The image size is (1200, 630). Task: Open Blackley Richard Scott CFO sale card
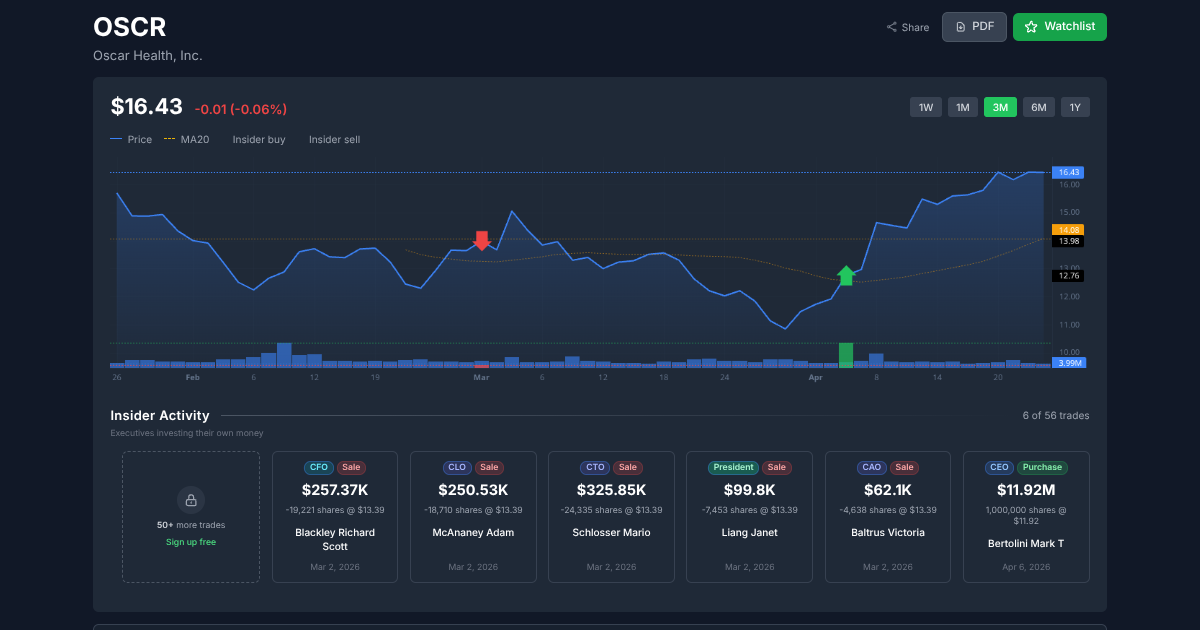(335, 516)
